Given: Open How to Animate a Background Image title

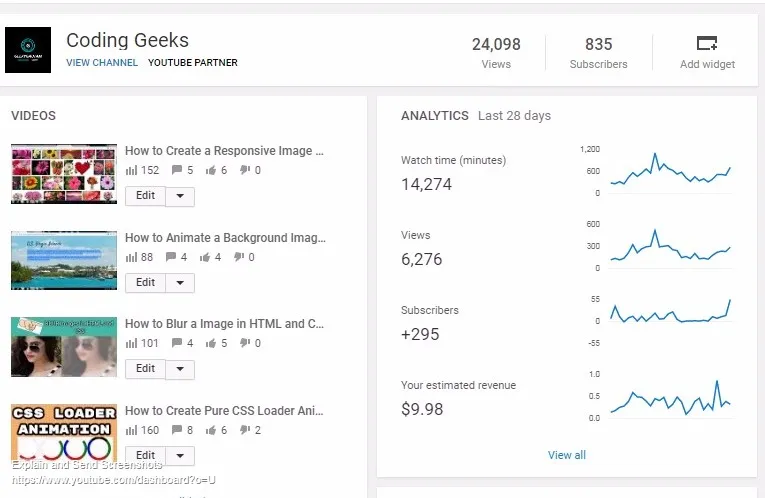Looking at the screenshot, I should pos(225,238).
